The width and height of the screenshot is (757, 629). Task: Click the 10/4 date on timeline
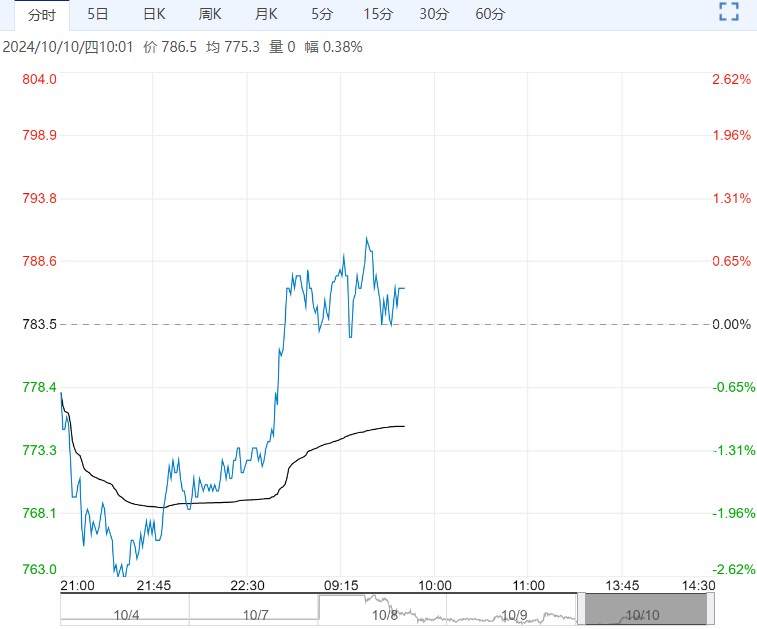point(126,615)
